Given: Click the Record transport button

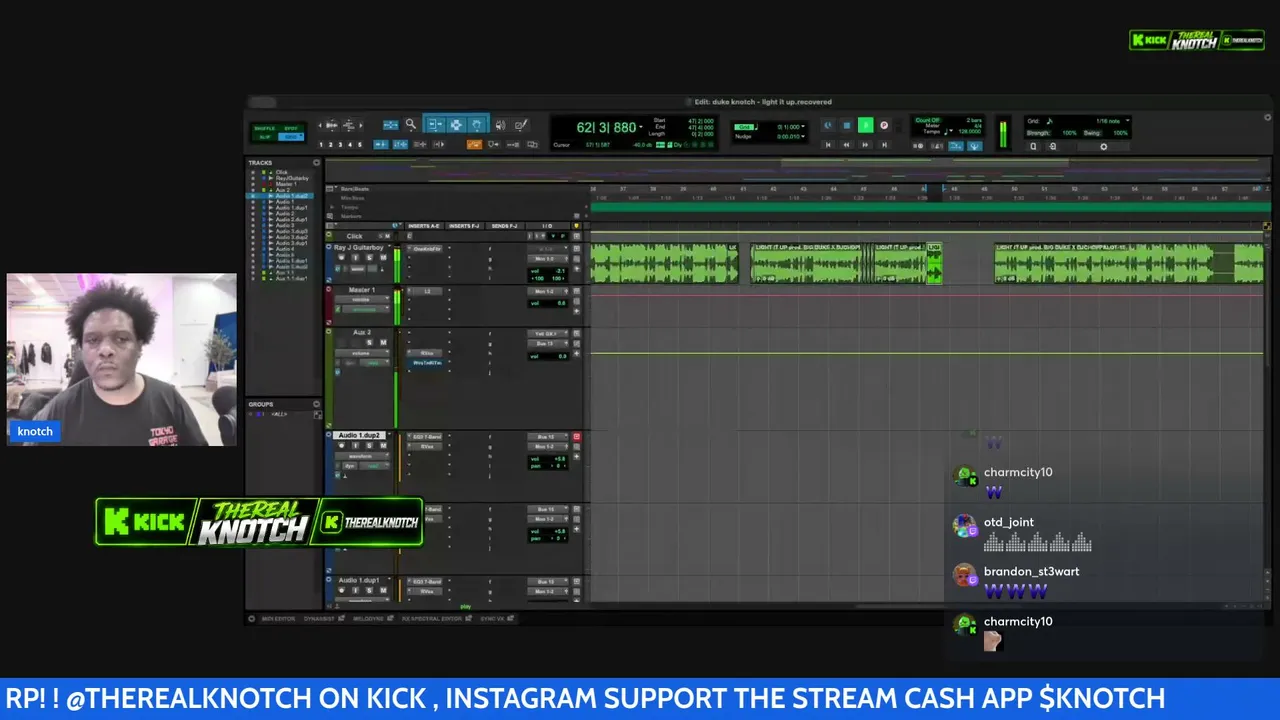Looking at the screenshot, I should (x=884, y=125).
